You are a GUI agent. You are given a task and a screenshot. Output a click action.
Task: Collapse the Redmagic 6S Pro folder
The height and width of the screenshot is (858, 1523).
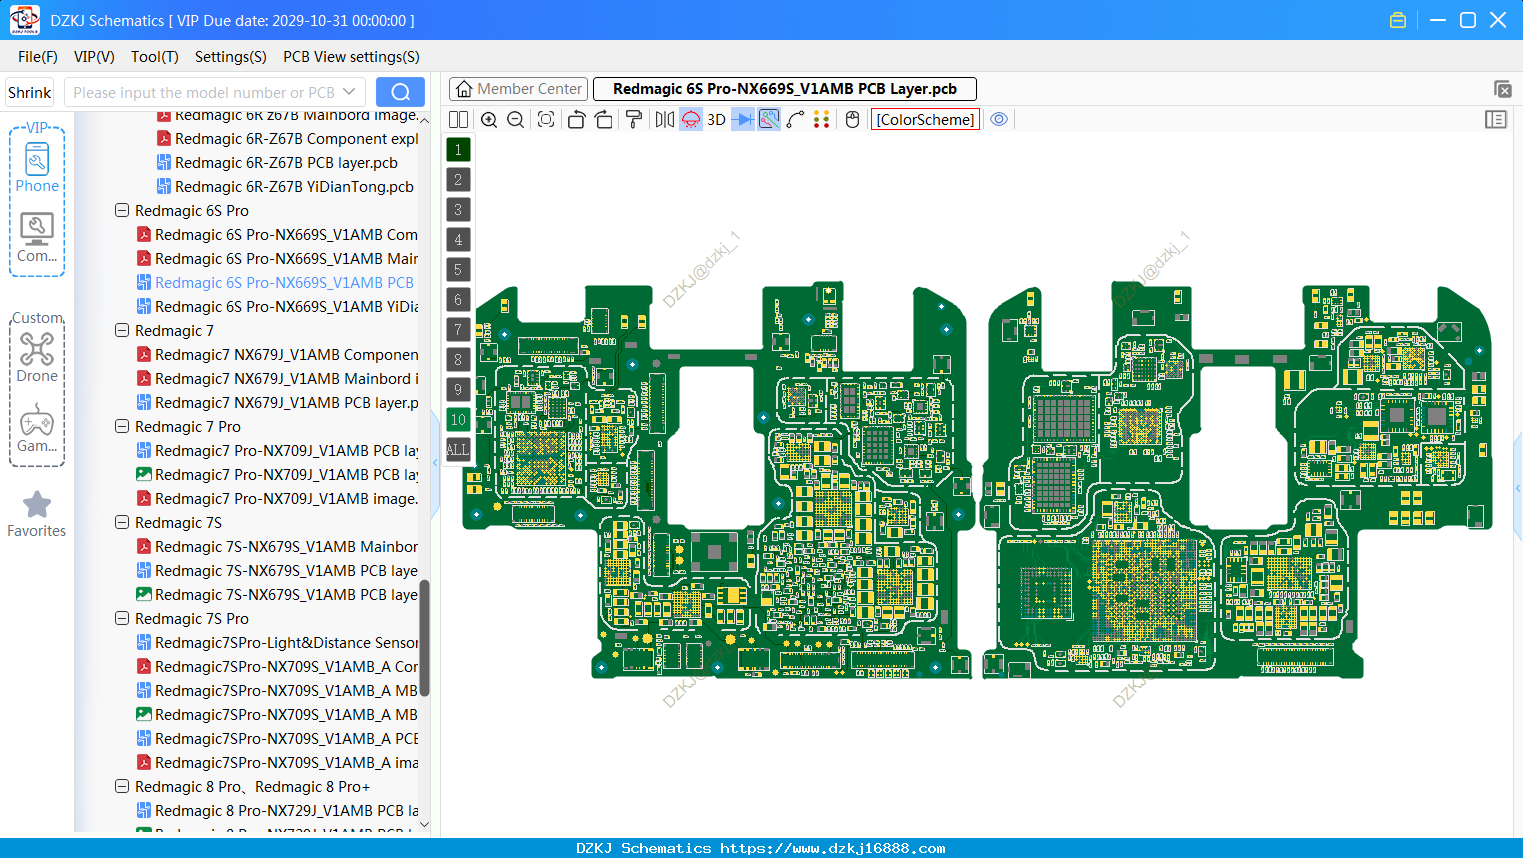pyautogui.click(x=122, y=211)
